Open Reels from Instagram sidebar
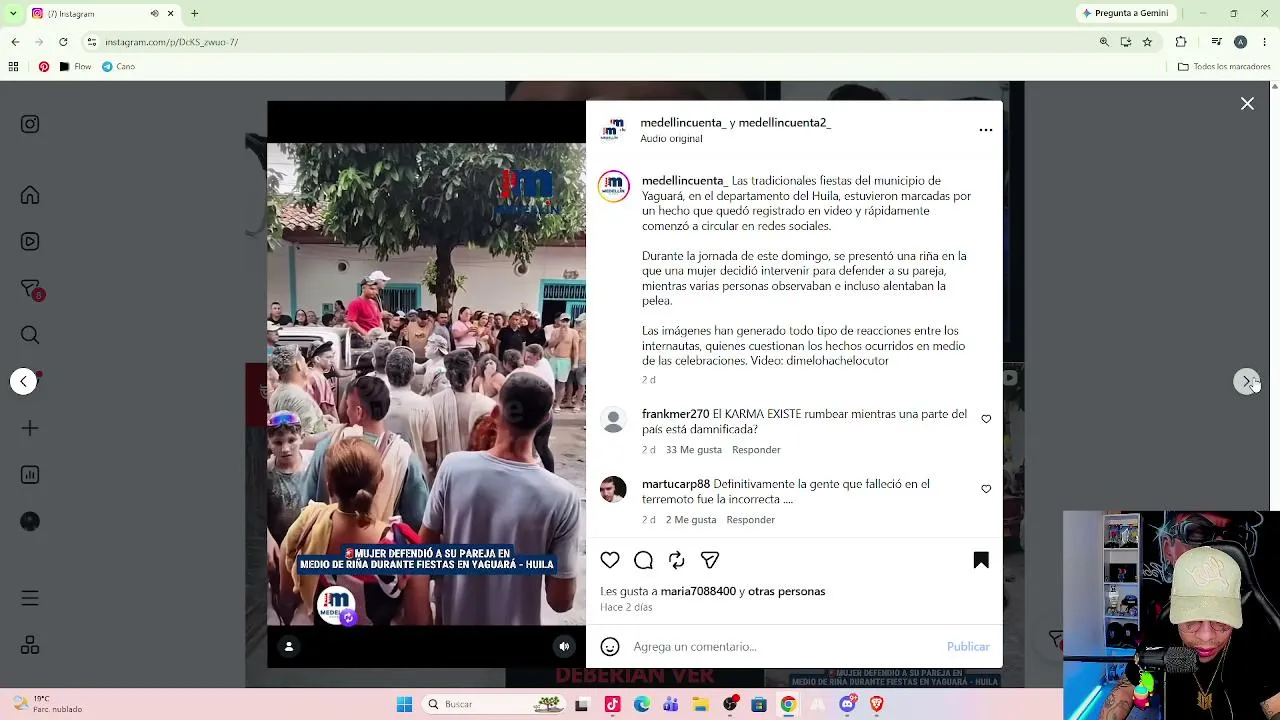1280x720 pixels. (x=30, y=241)
